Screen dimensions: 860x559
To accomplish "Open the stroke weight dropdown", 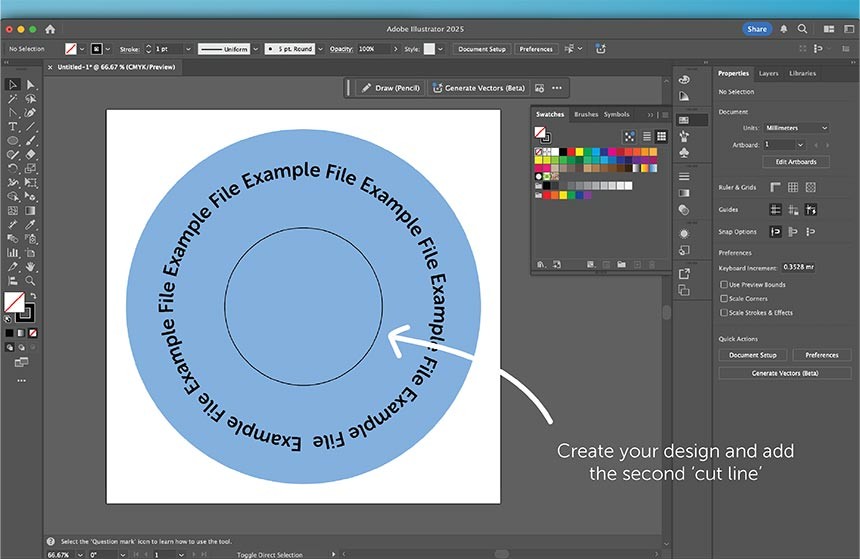I will pos(188,49).
